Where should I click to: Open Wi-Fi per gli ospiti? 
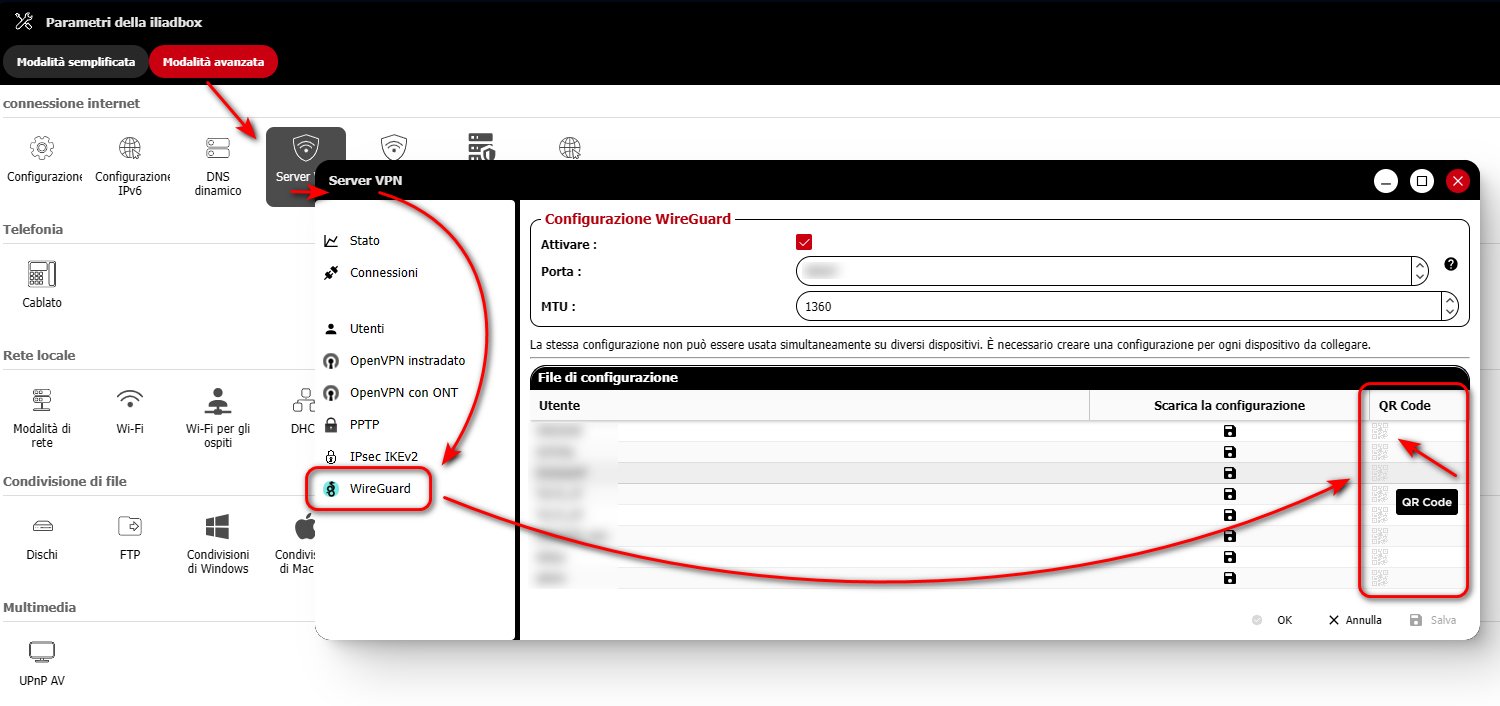(217, 400)
